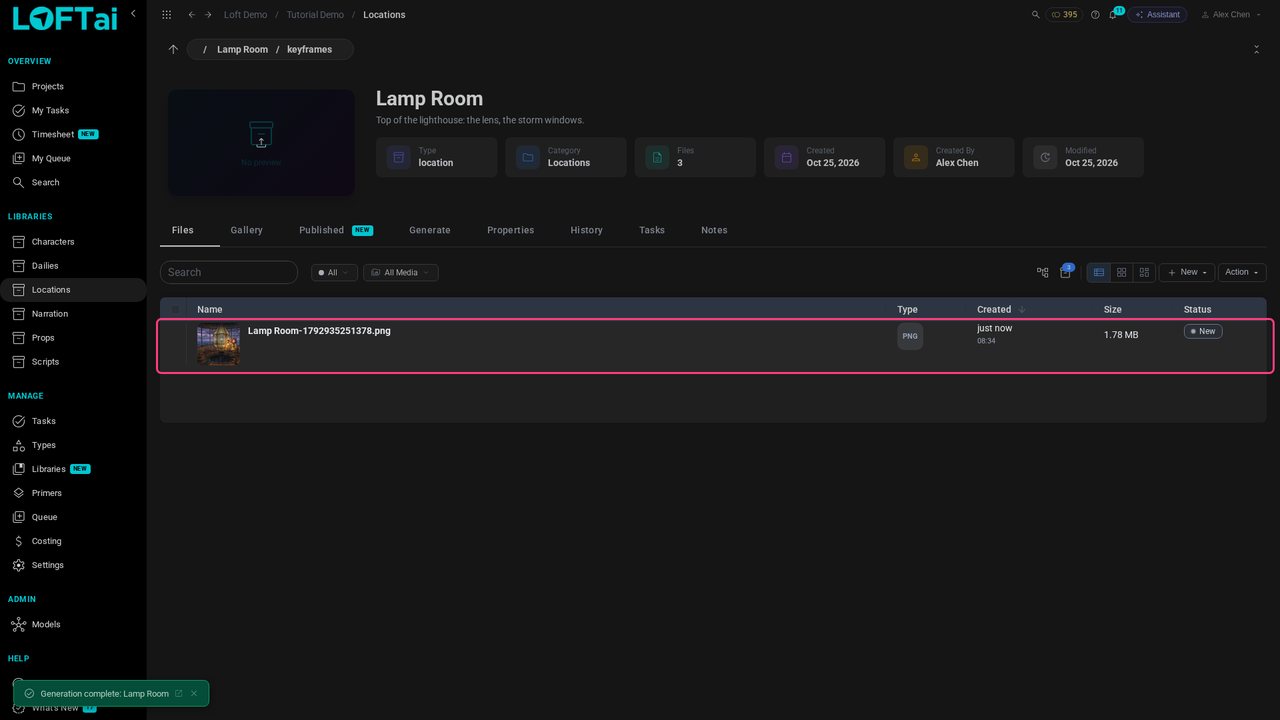
Task: Switch to the Properties tab
Action: pyautogui.click(x=510, y=230)
